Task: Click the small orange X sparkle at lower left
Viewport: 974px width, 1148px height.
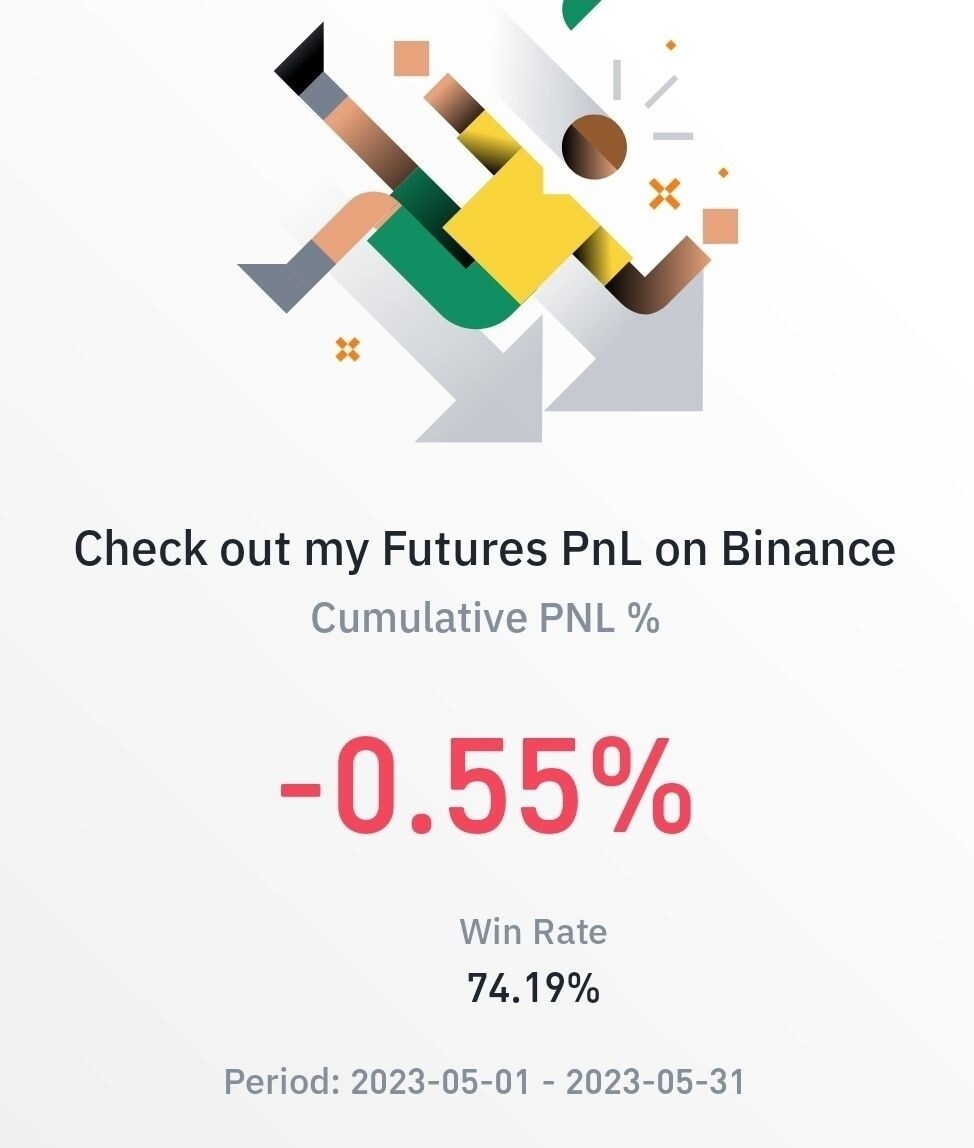Action: coord(347,349)
